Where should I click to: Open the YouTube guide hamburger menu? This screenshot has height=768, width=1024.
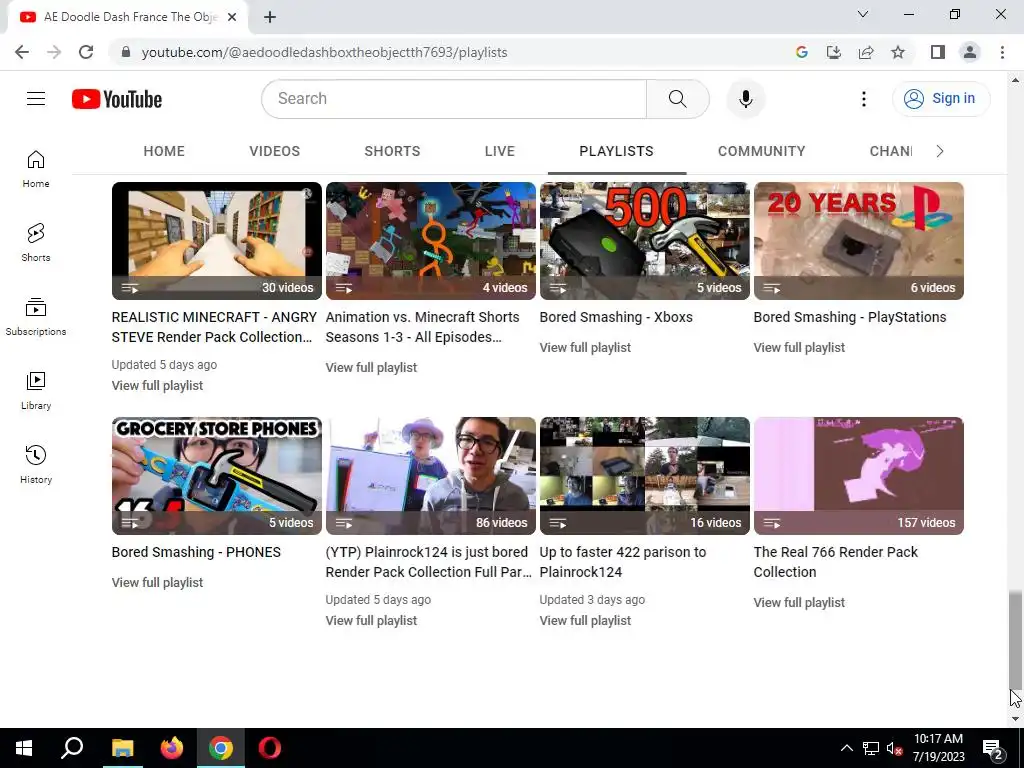pyautogui.click(x=36, y=99)
